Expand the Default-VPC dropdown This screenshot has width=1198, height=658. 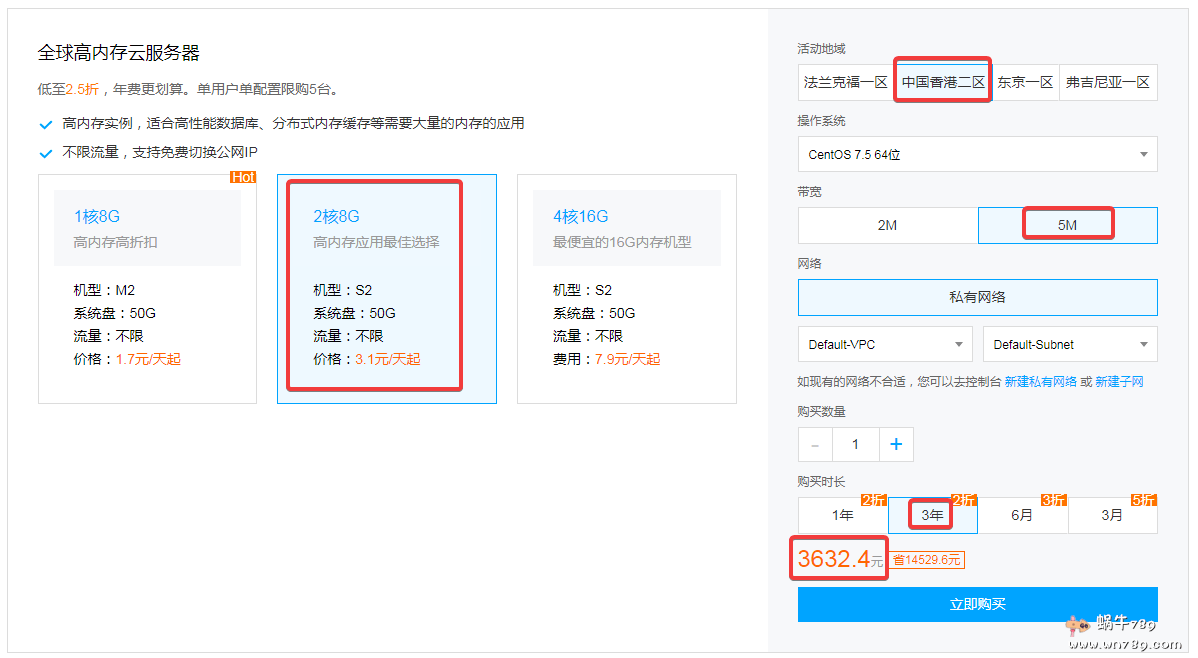coord(885,345)
